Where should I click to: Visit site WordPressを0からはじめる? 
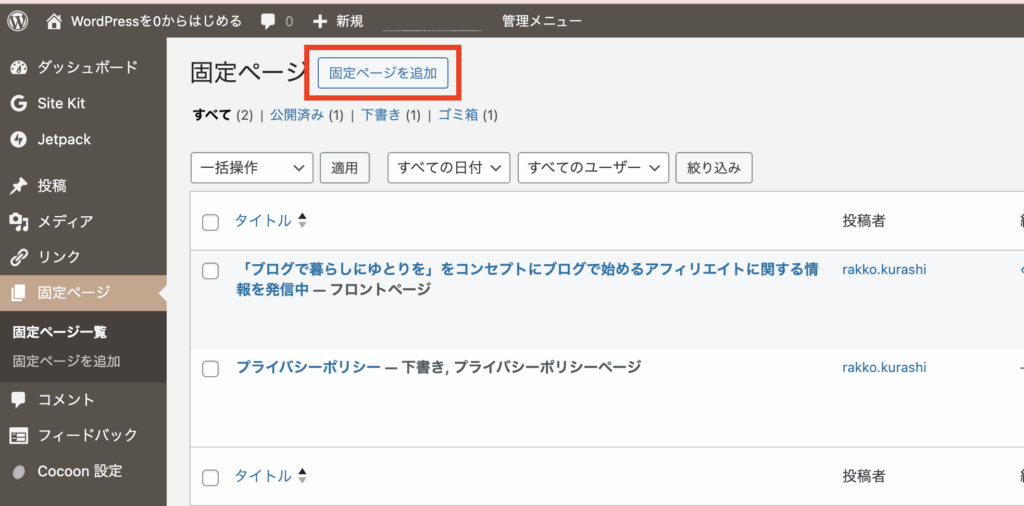tap(156, 22)
